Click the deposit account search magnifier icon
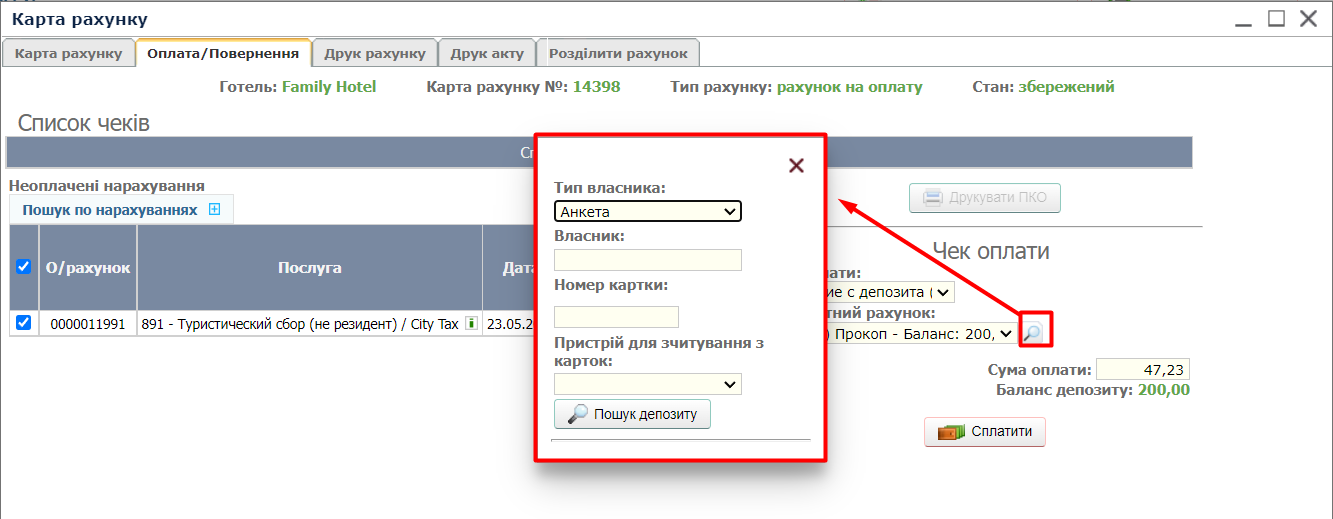The image size is (1333, 519). [x=1033, y=332]
